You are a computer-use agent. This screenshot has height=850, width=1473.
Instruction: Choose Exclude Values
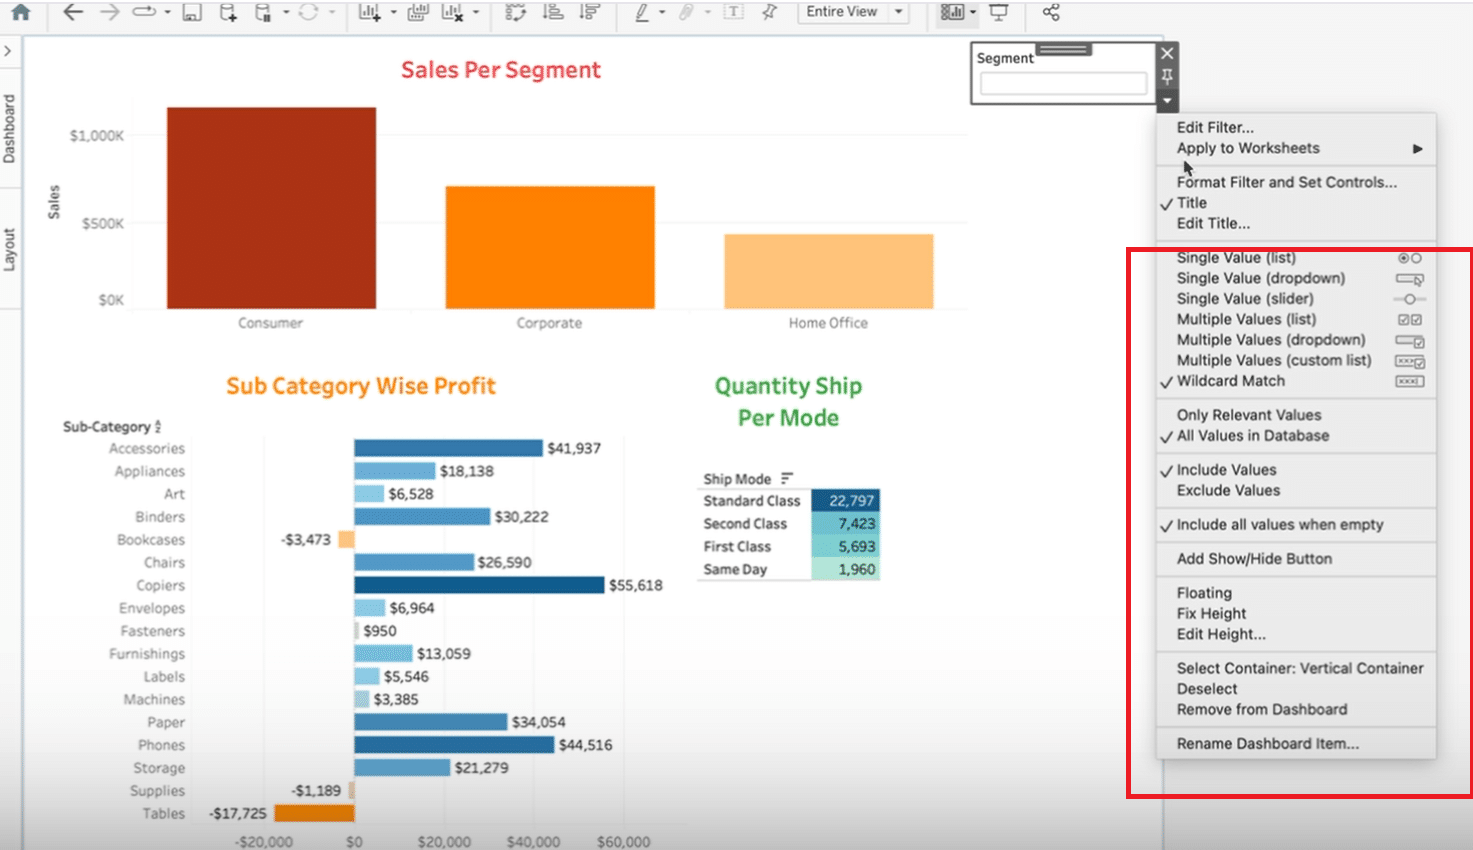click(1228, 491)
